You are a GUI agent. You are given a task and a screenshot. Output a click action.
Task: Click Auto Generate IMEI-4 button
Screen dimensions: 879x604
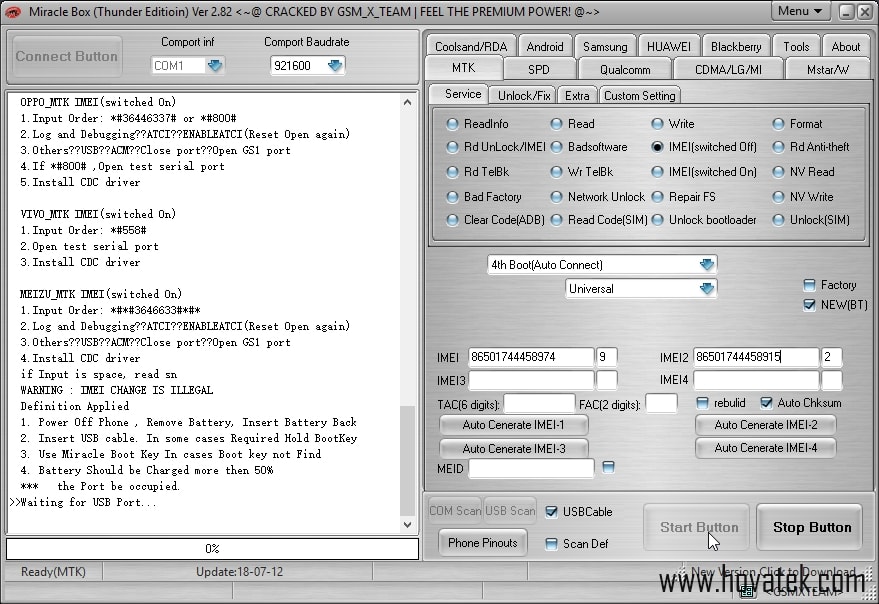click(765, 448)
